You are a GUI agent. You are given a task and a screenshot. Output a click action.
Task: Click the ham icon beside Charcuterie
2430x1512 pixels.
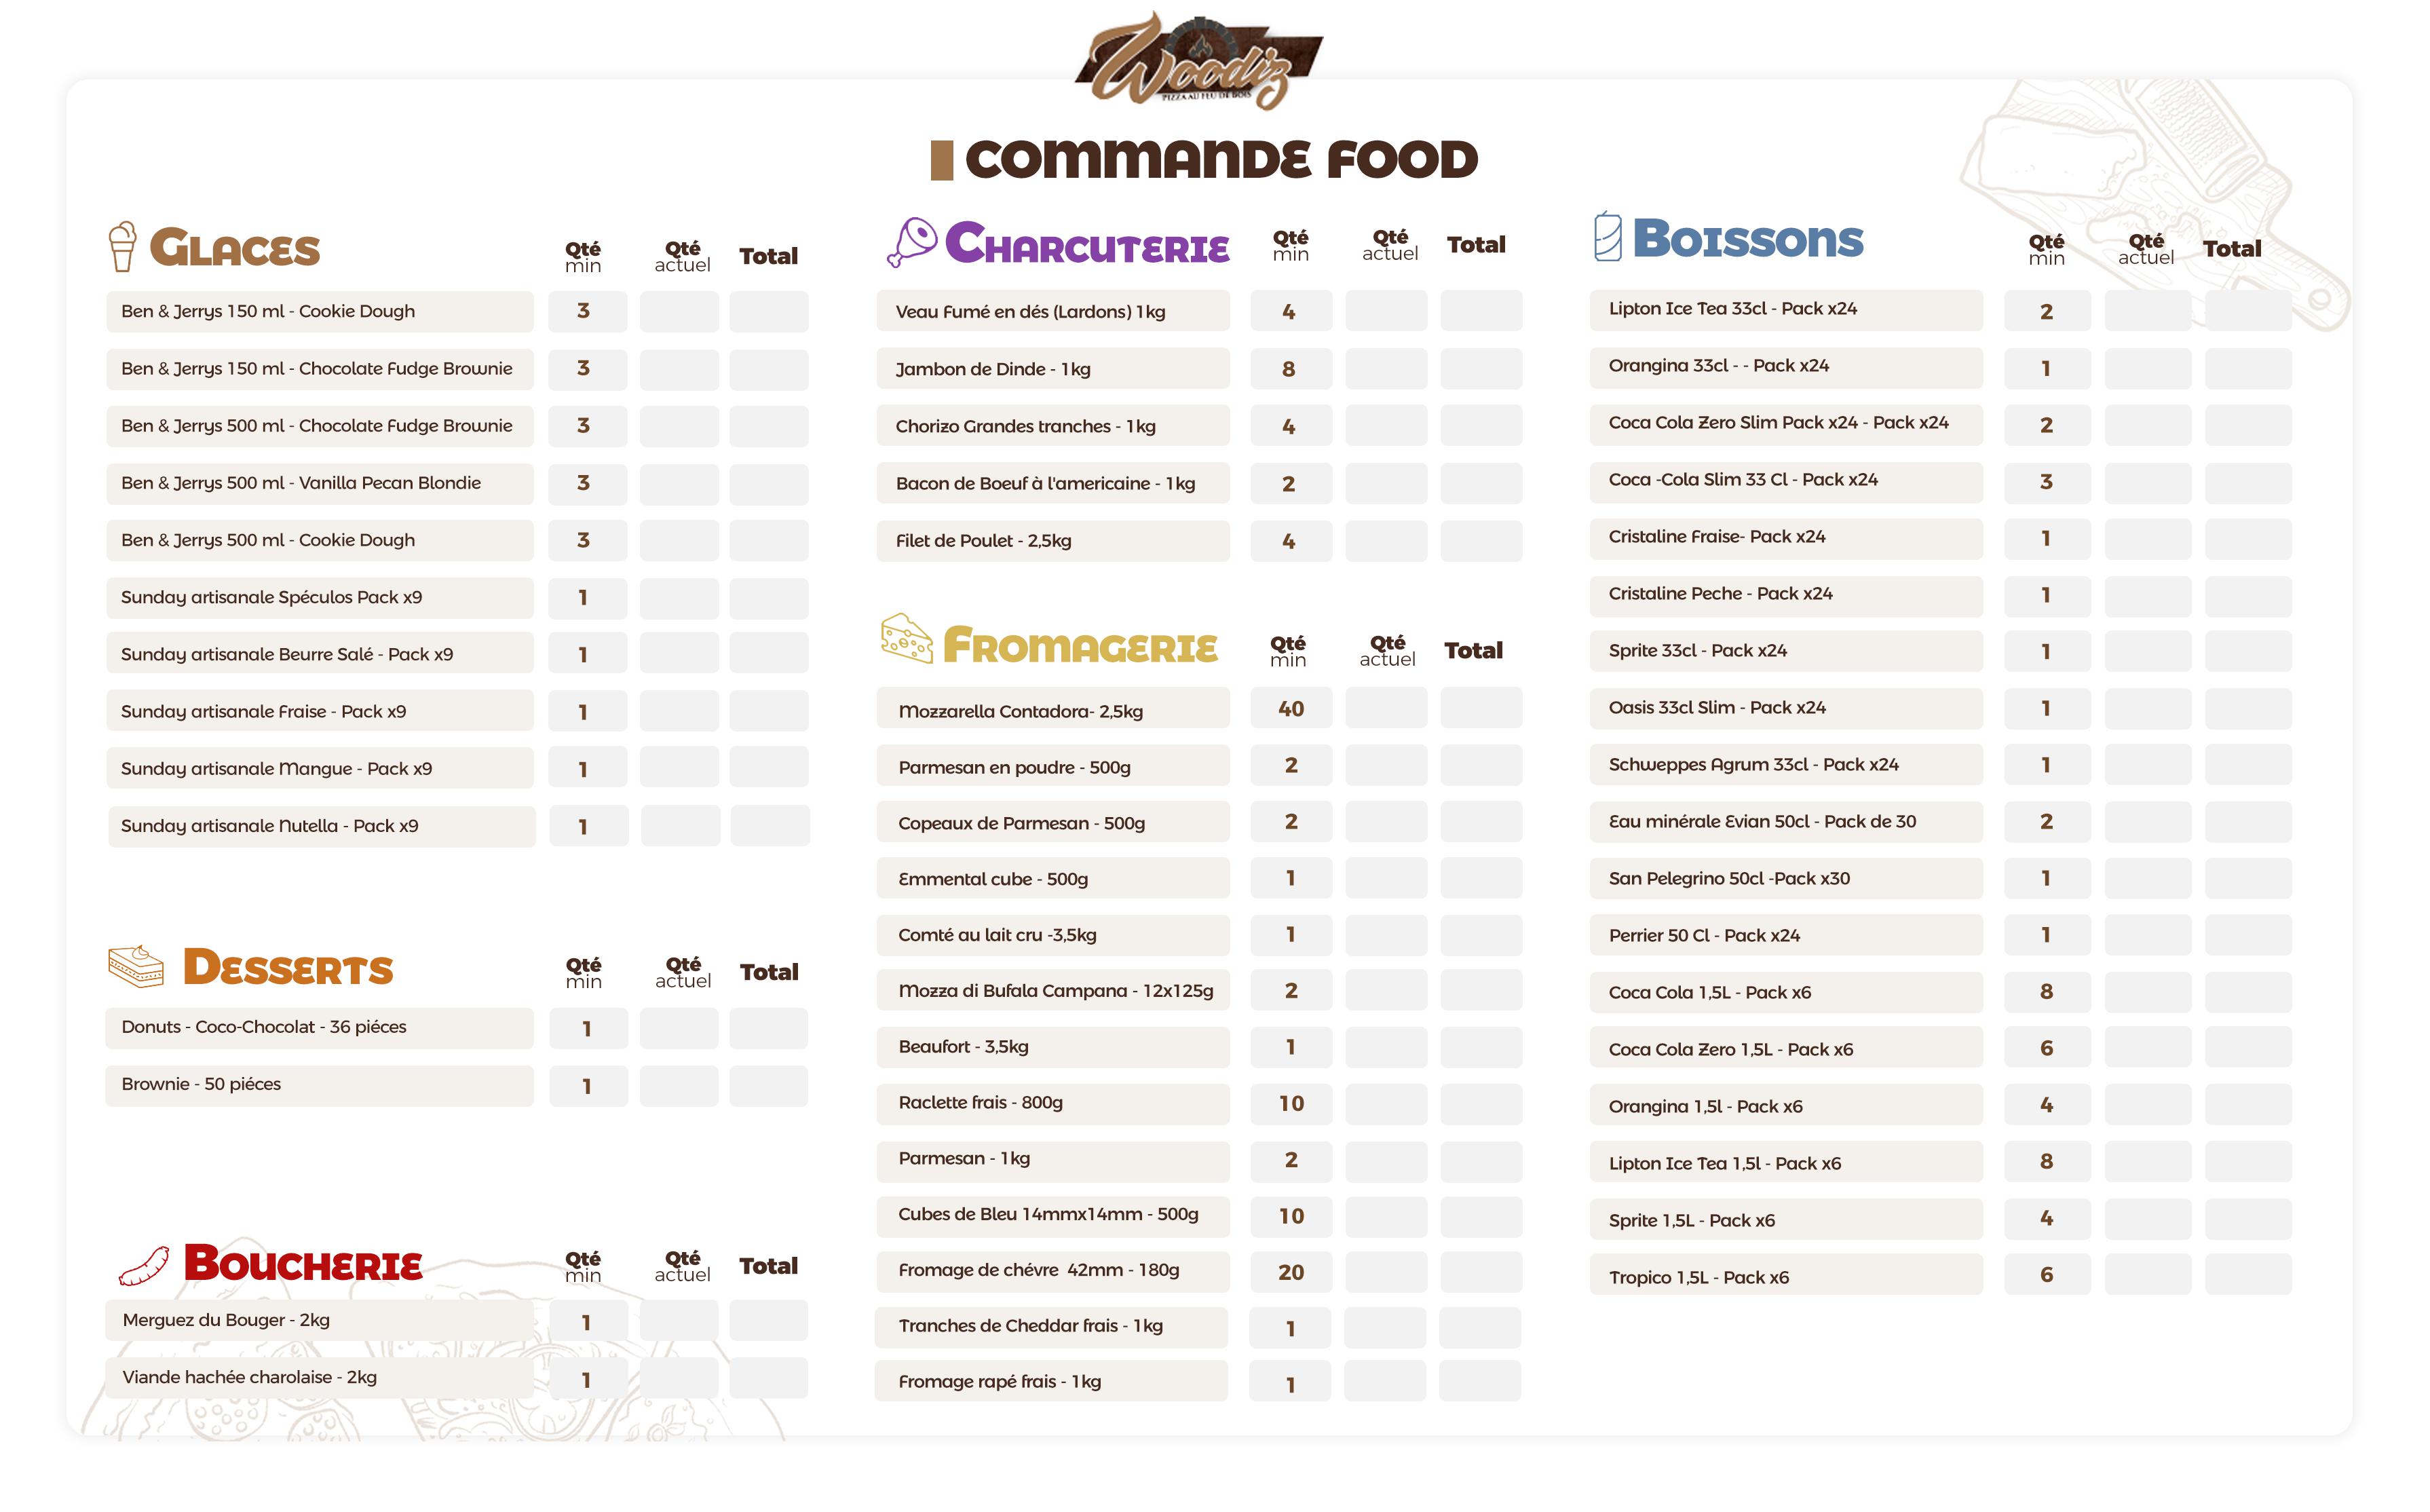pyautogui.click(x=911, y=242)
